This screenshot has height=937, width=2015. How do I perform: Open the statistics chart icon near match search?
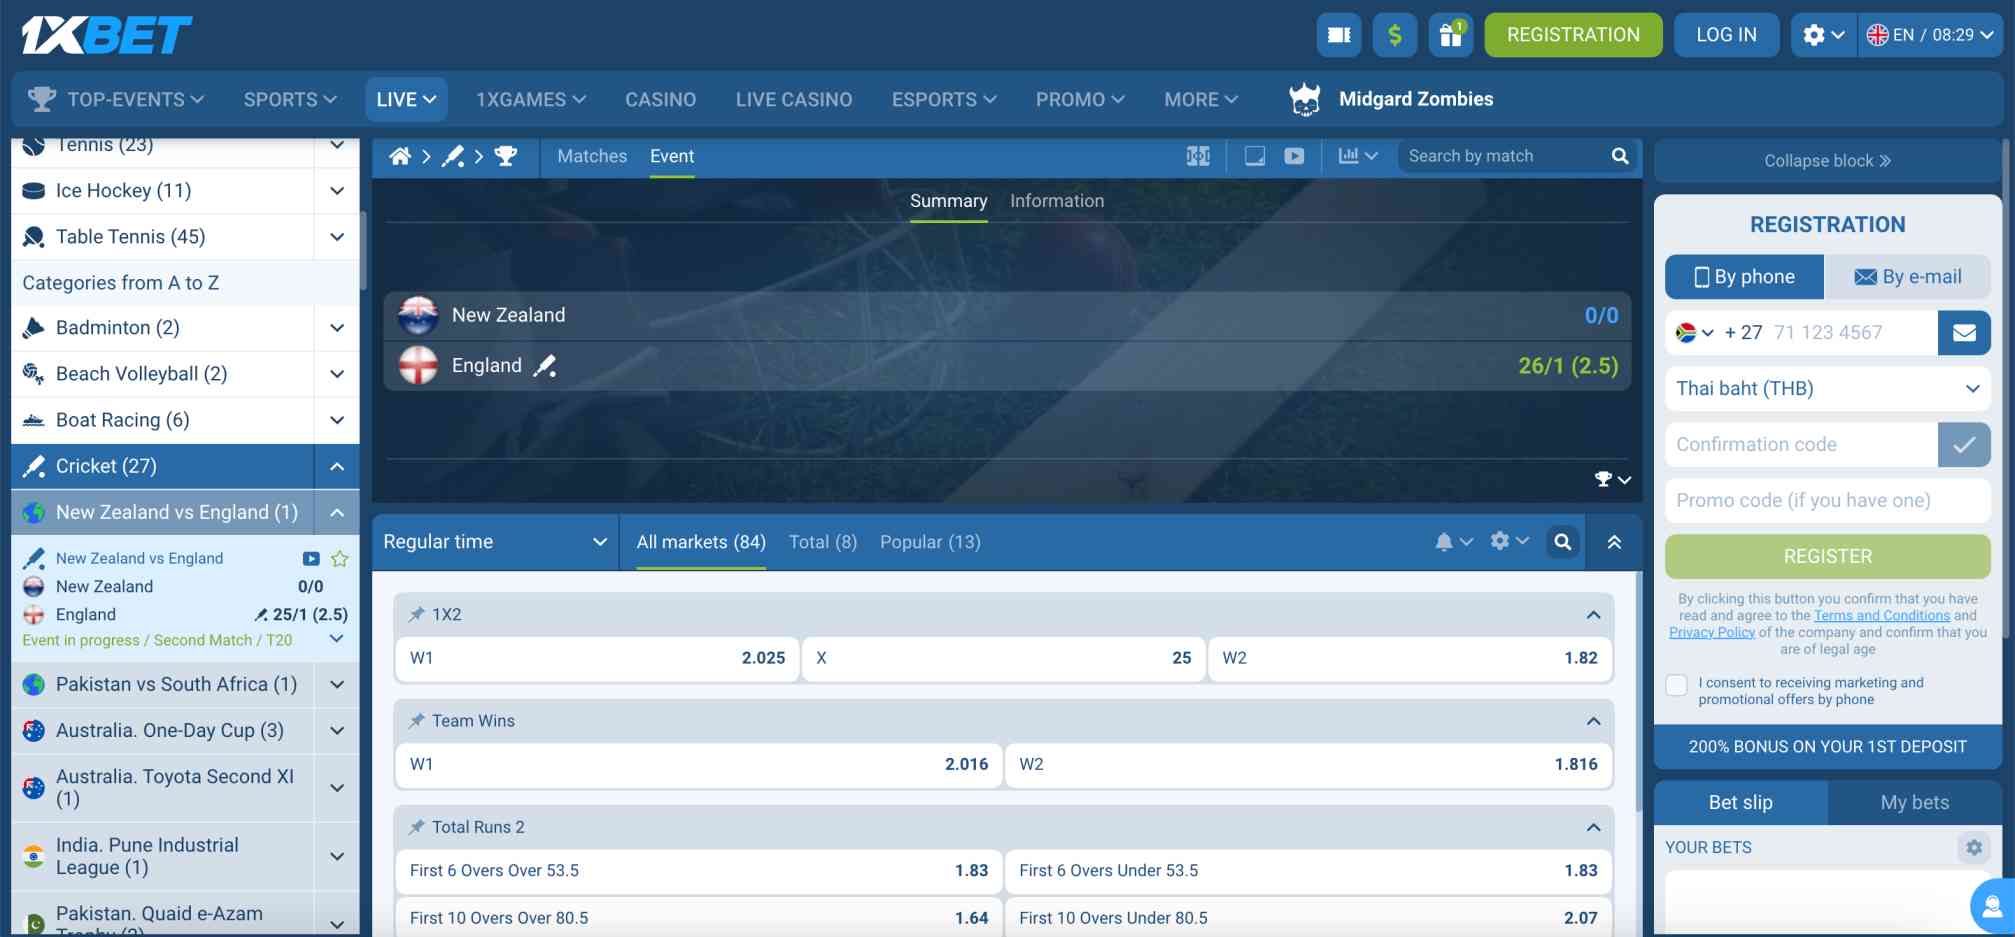pyautogui.click(x=1350, y=156)
